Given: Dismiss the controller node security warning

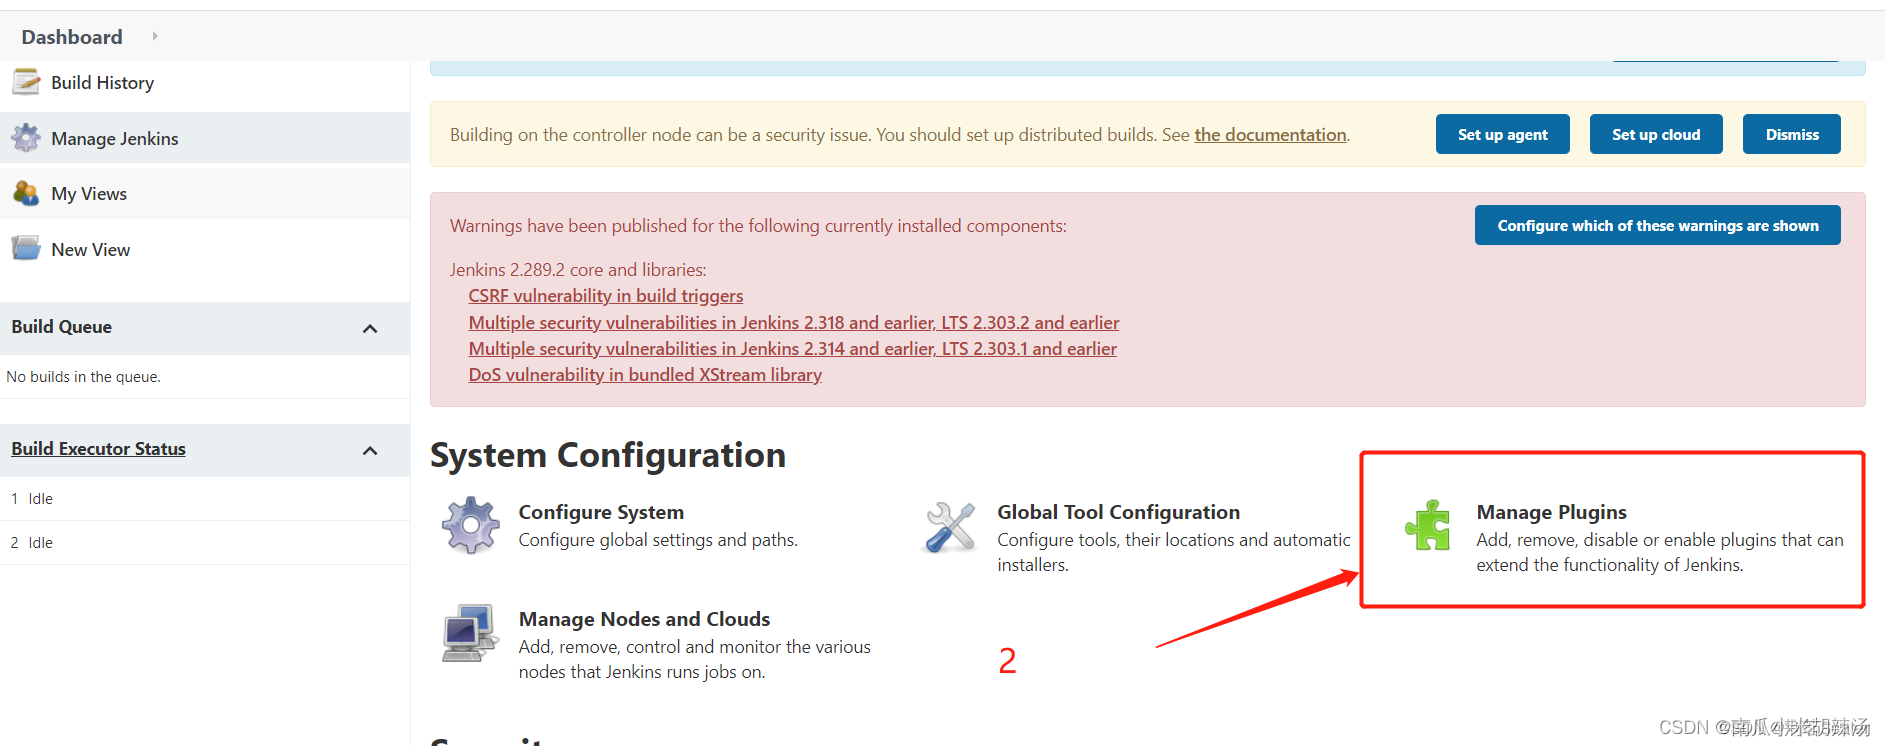Looking at the screenshot, I should point(1792,134).
